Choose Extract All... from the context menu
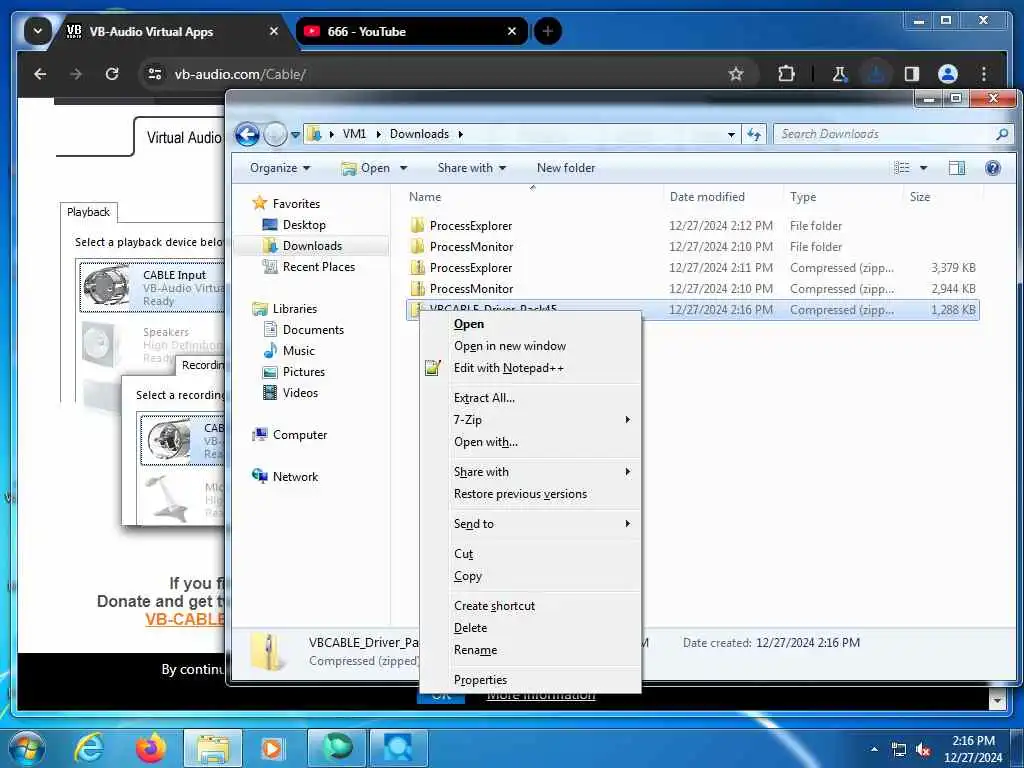 530,398
